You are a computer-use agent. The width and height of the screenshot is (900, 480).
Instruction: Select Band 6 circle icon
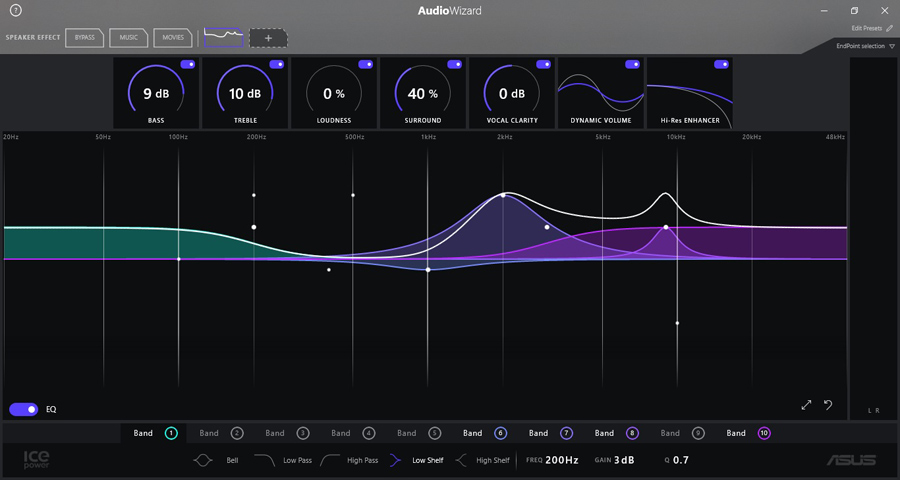(x=501, y=433)
